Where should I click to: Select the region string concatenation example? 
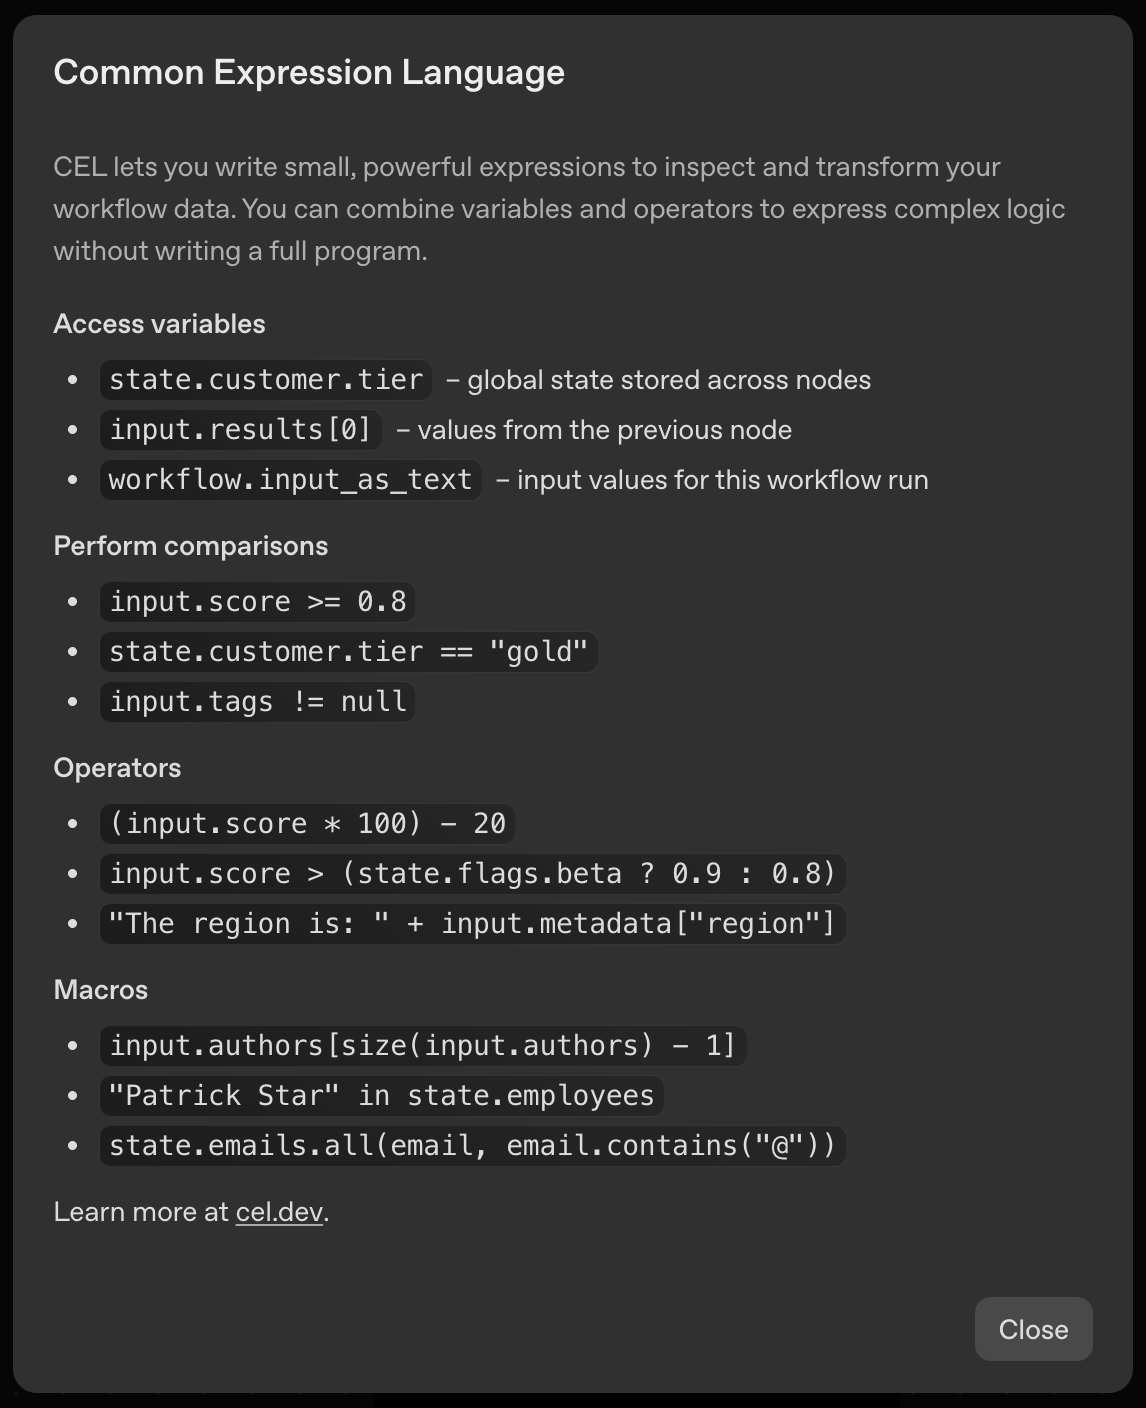coord(472,923)
